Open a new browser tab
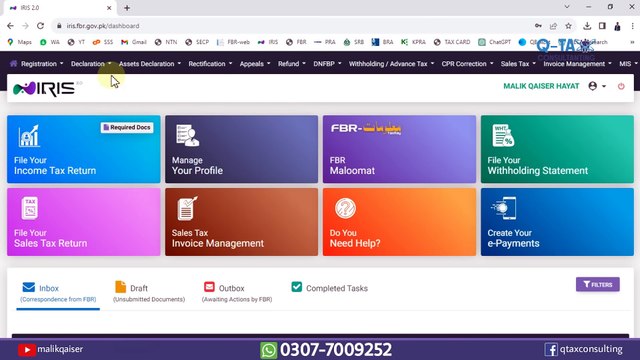640x360 pixels. (x=127, y=8)
